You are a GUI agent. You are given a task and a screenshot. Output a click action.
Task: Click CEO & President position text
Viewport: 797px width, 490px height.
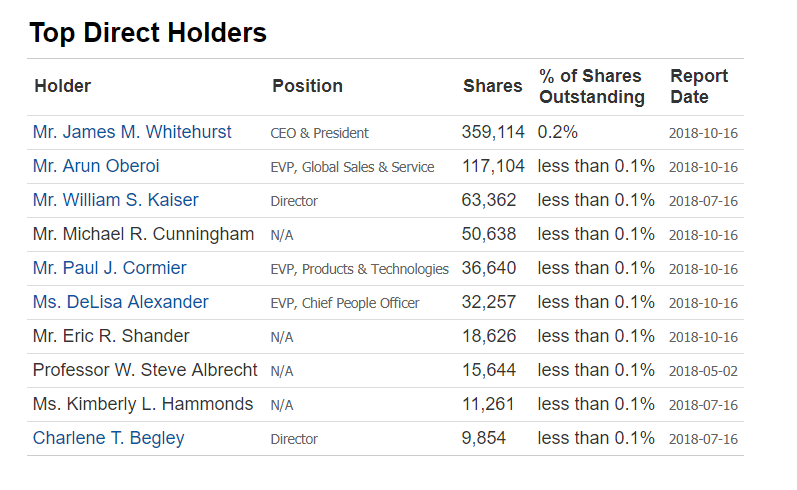point(319,133)
